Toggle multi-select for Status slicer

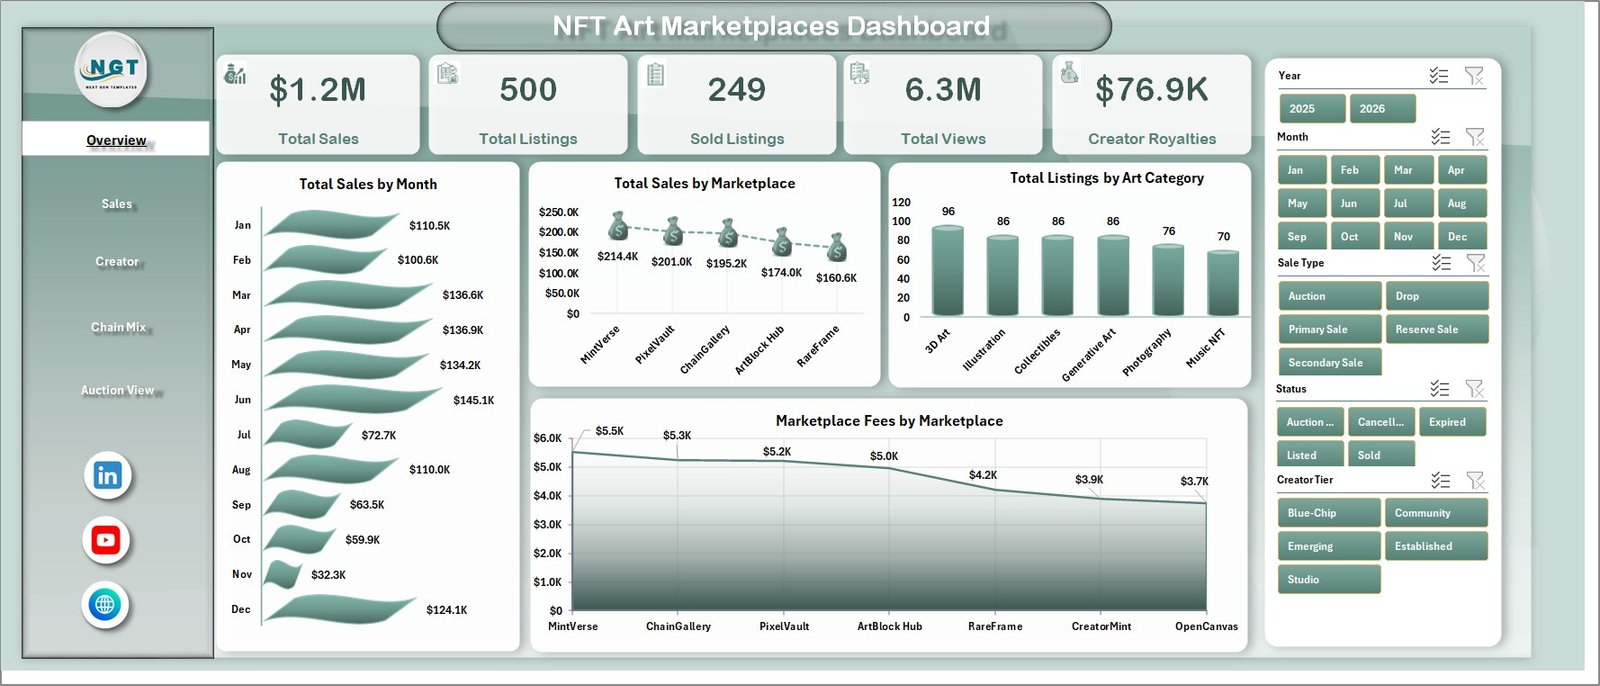pos(1440,389)
